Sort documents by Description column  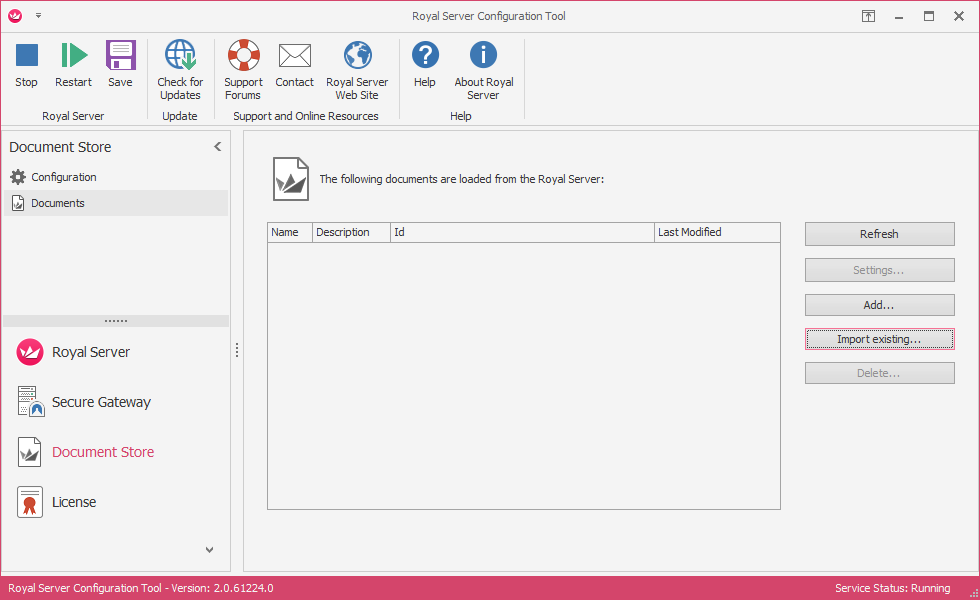click(x=351, y=232)
